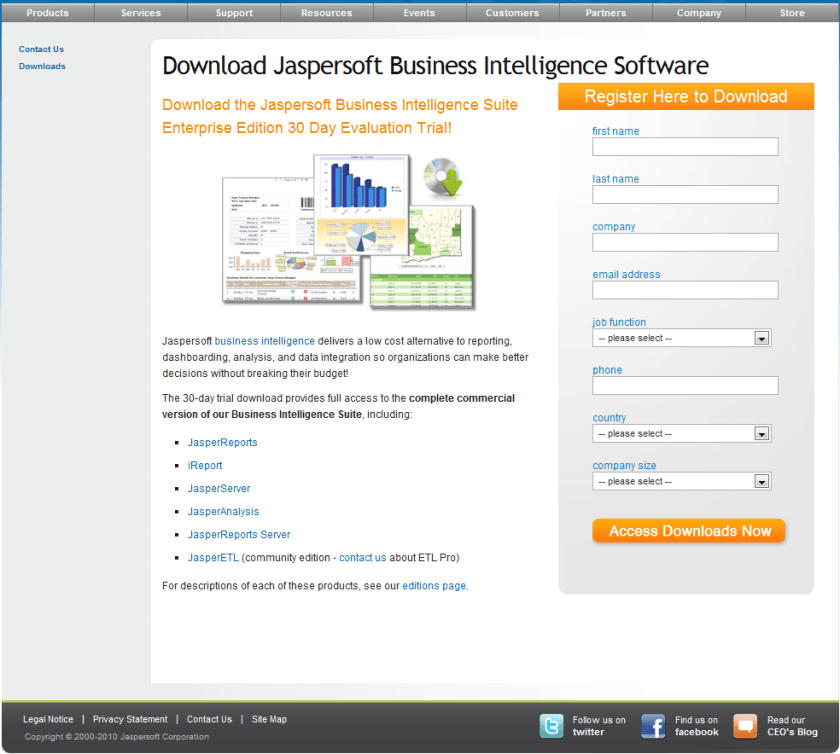The width and height of the screenshot is (840, 754).
Task: Click the Facebook icon in footer
Action: click(x=653, y=726)
